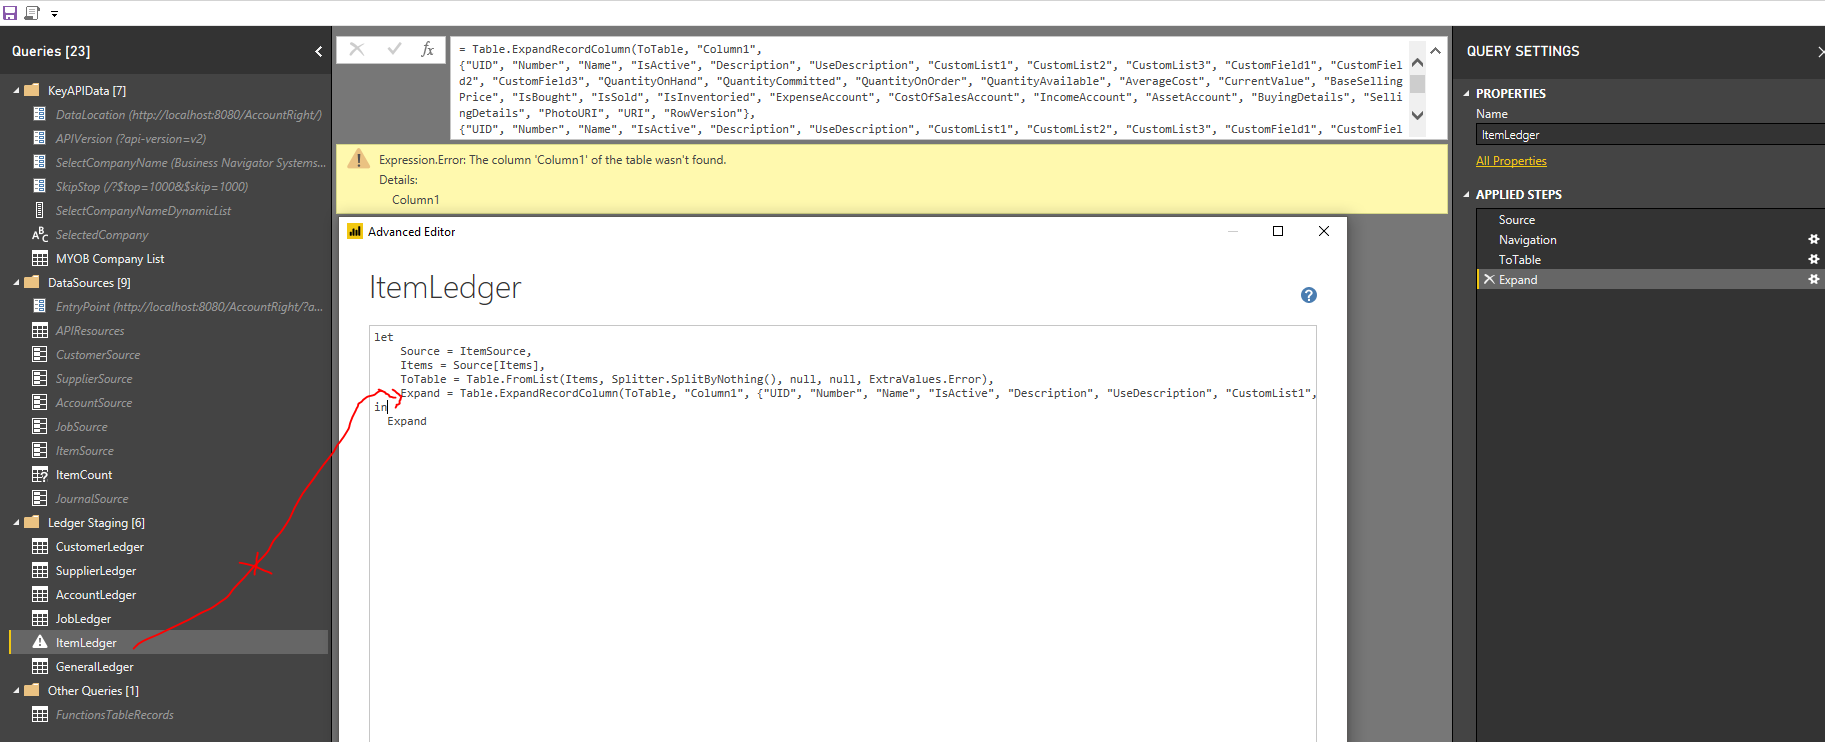
Task: Click the ItemSource query icon
Action: coord(40,450)
